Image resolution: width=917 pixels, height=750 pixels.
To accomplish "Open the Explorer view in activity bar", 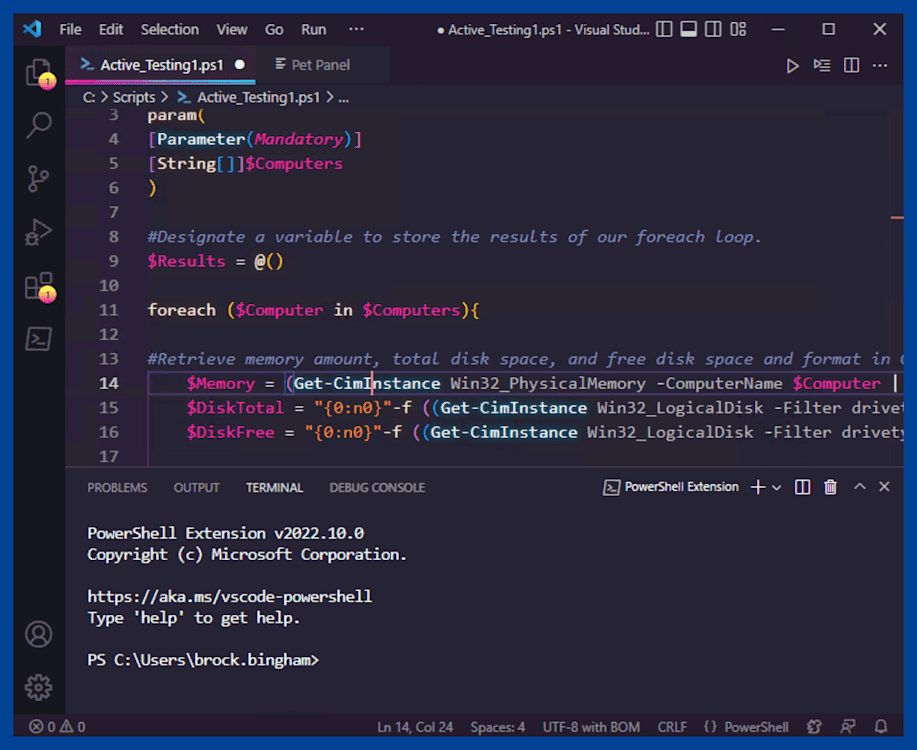I will [x=39, y=74].
